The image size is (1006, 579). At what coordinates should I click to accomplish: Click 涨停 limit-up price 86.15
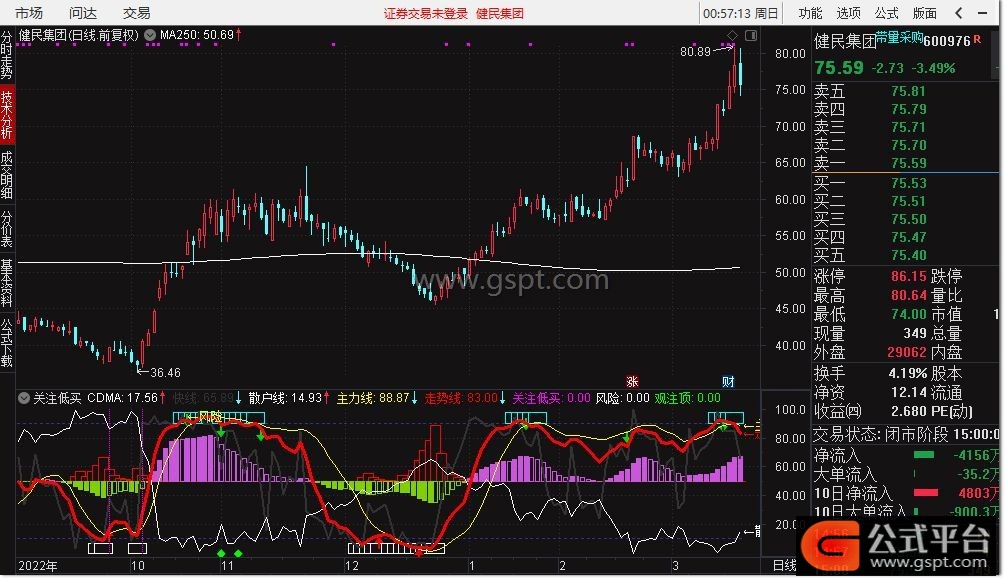tap(908, 277)
